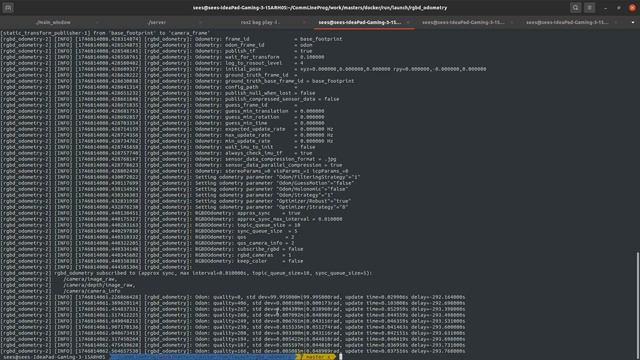The height and width of the screenshot is (360, 640).
Task: Open the terminal hamburger menu
Action: pyautogui.click(x=589, y=8)
